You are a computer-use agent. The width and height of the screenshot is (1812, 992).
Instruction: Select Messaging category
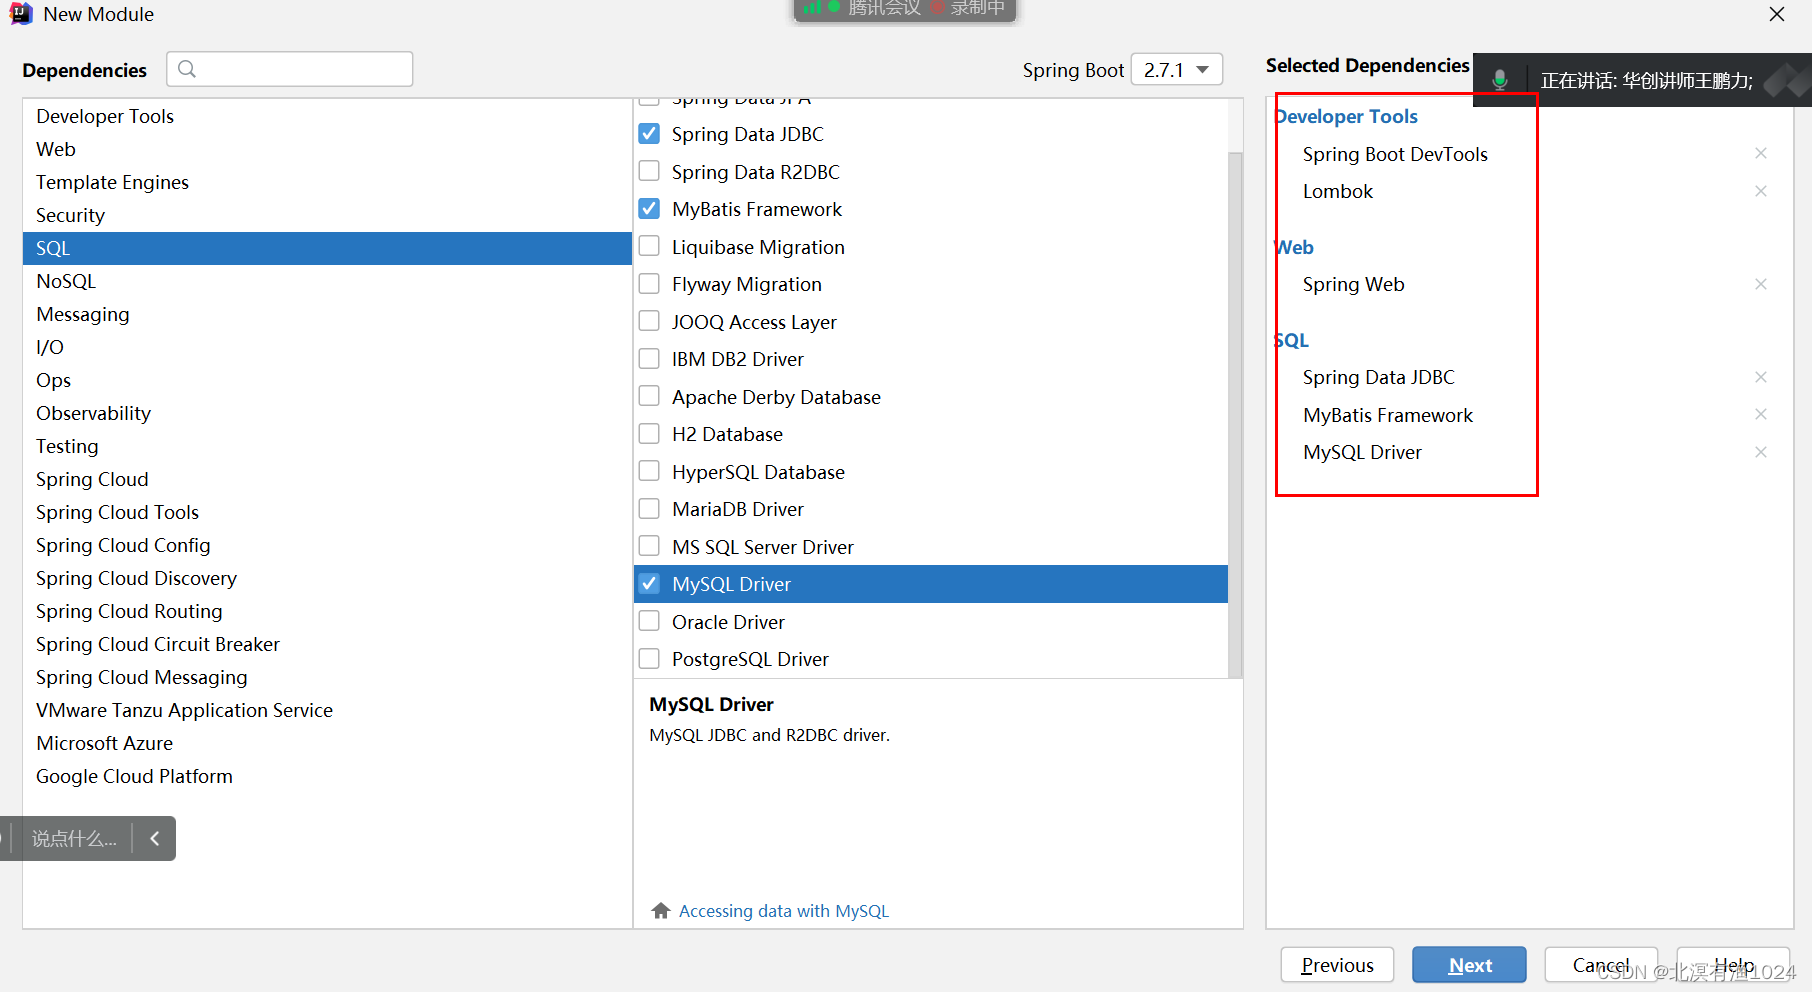tap(327, 314)
